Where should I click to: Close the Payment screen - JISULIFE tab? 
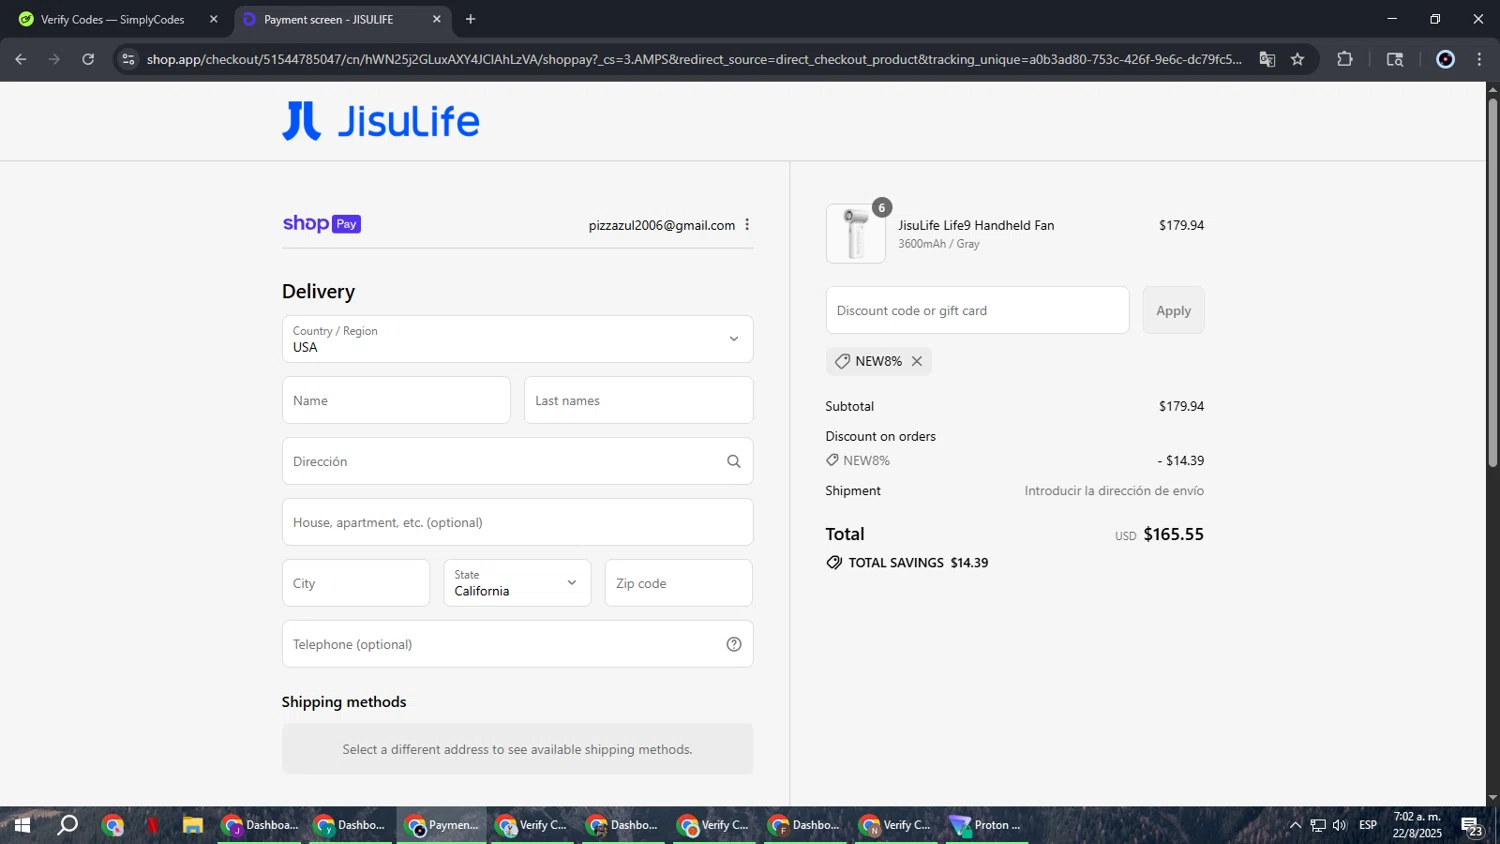point(436,19)
